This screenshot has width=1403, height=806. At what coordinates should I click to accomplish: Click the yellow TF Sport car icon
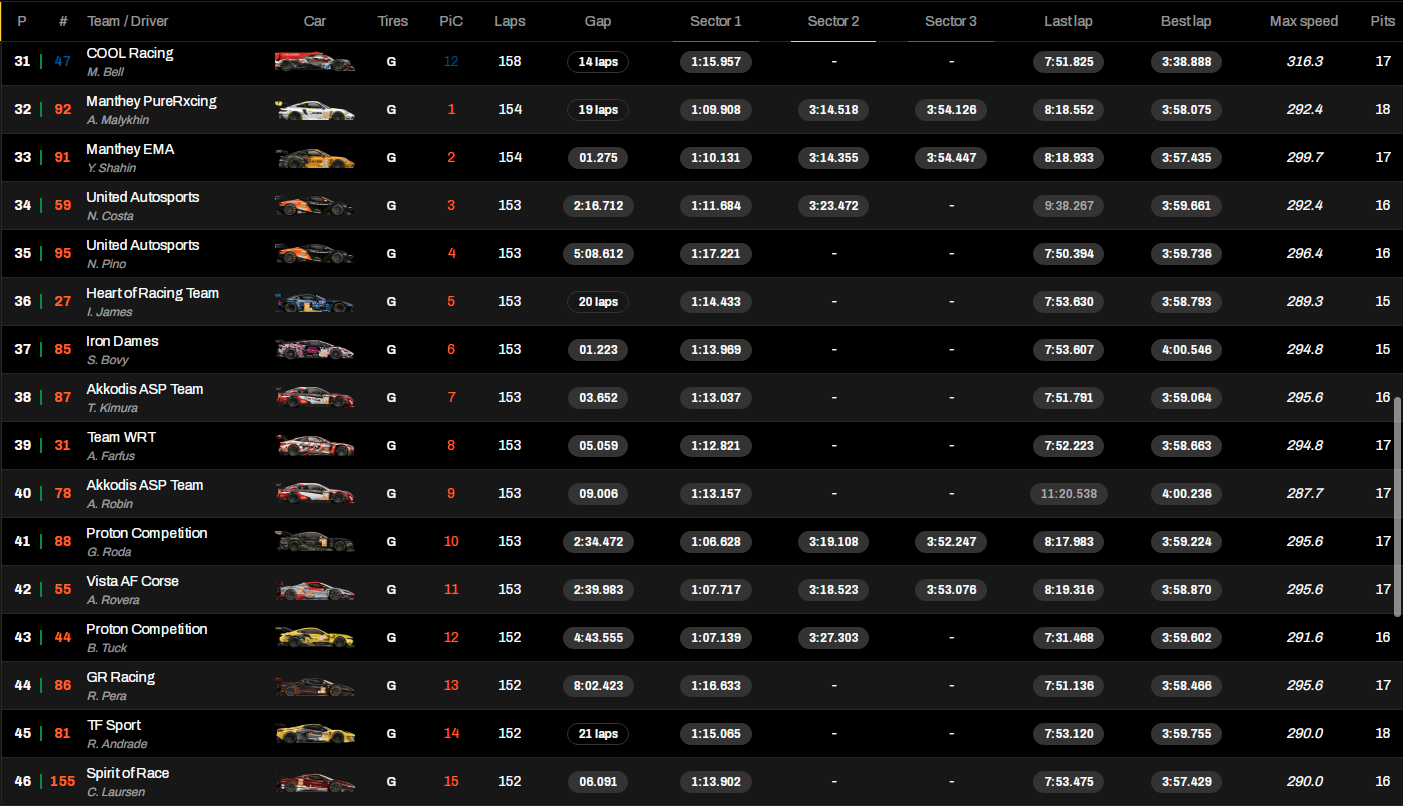pyautogui.click(x=314, y=734)
